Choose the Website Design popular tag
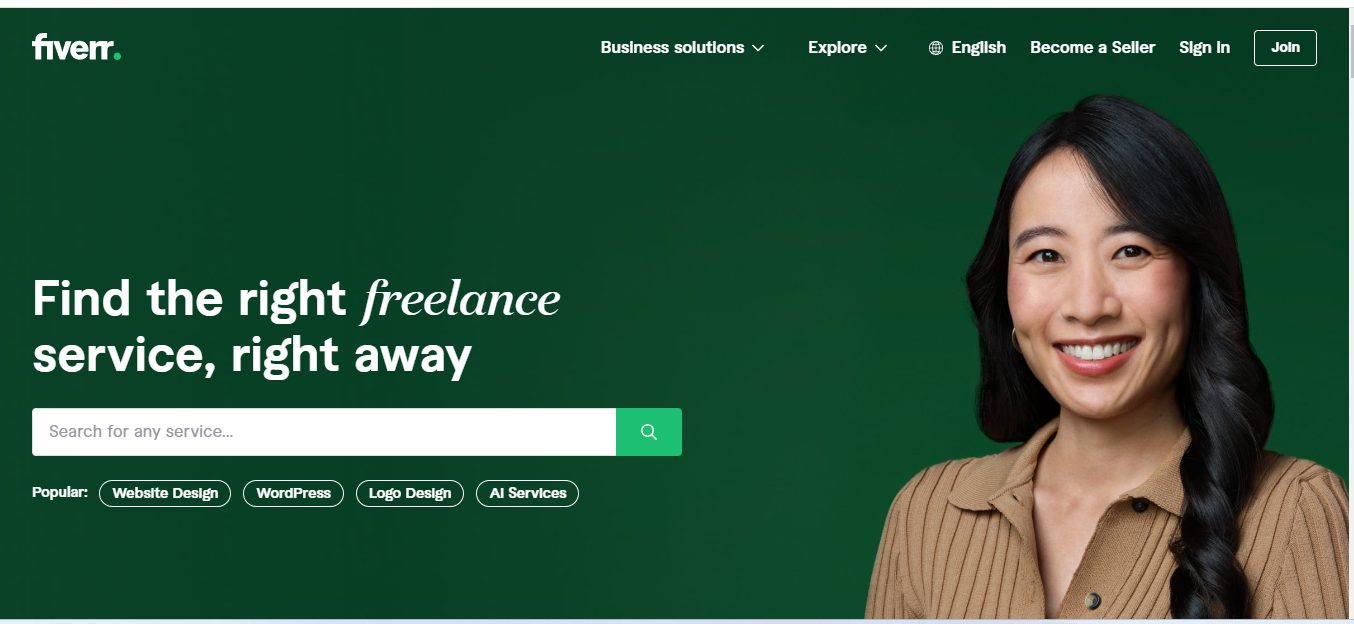The height and width of the screenshot is (624, 1354). tap(165, 493)
